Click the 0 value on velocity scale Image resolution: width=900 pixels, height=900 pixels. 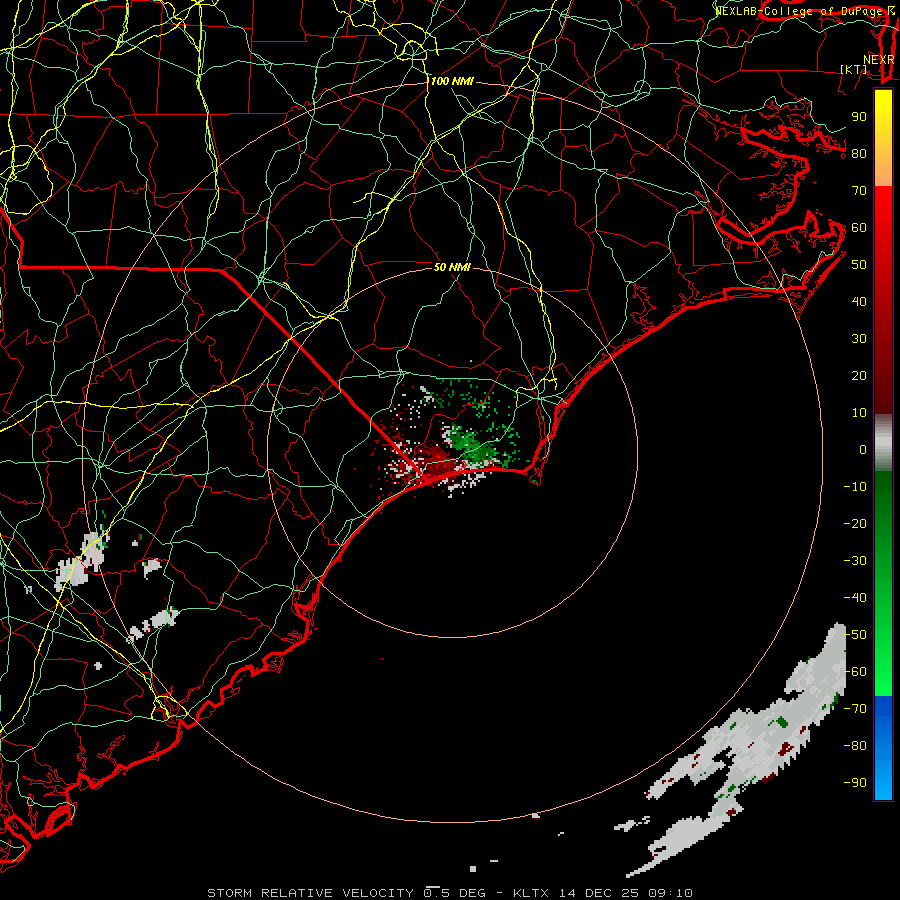863,450
